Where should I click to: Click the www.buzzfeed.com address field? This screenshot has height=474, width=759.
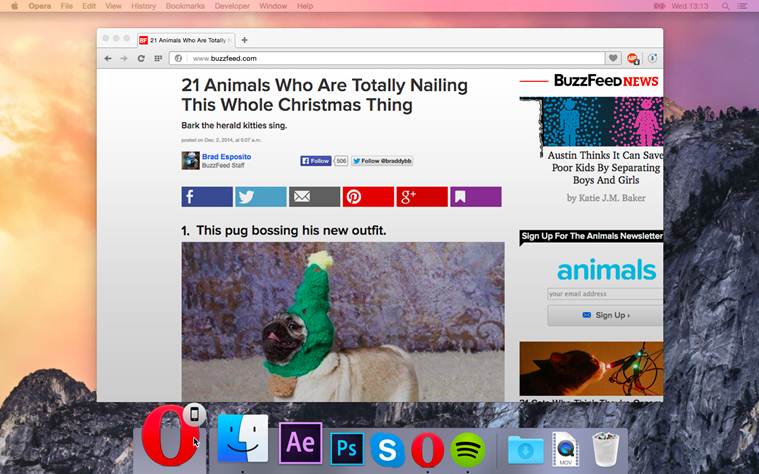click(x=387, y=59)
